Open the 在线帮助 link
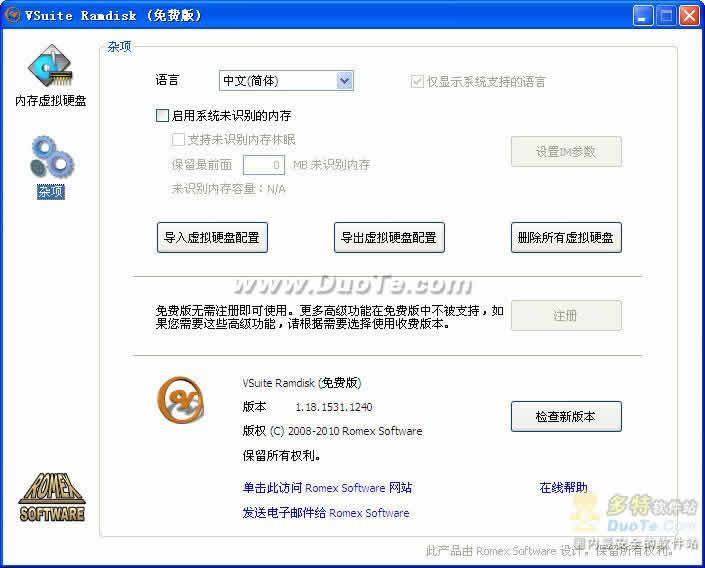 563,487
